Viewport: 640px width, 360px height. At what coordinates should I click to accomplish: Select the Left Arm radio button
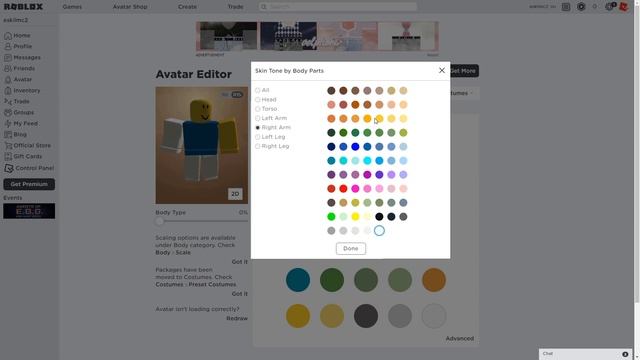click(x=258, y=118)
